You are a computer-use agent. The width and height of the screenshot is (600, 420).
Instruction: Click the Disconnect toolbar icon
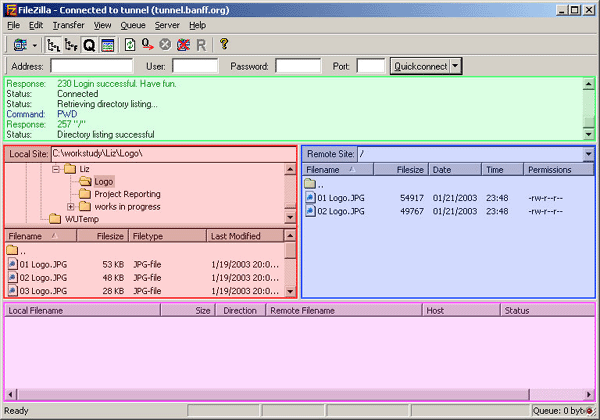[x=183, y=45]
